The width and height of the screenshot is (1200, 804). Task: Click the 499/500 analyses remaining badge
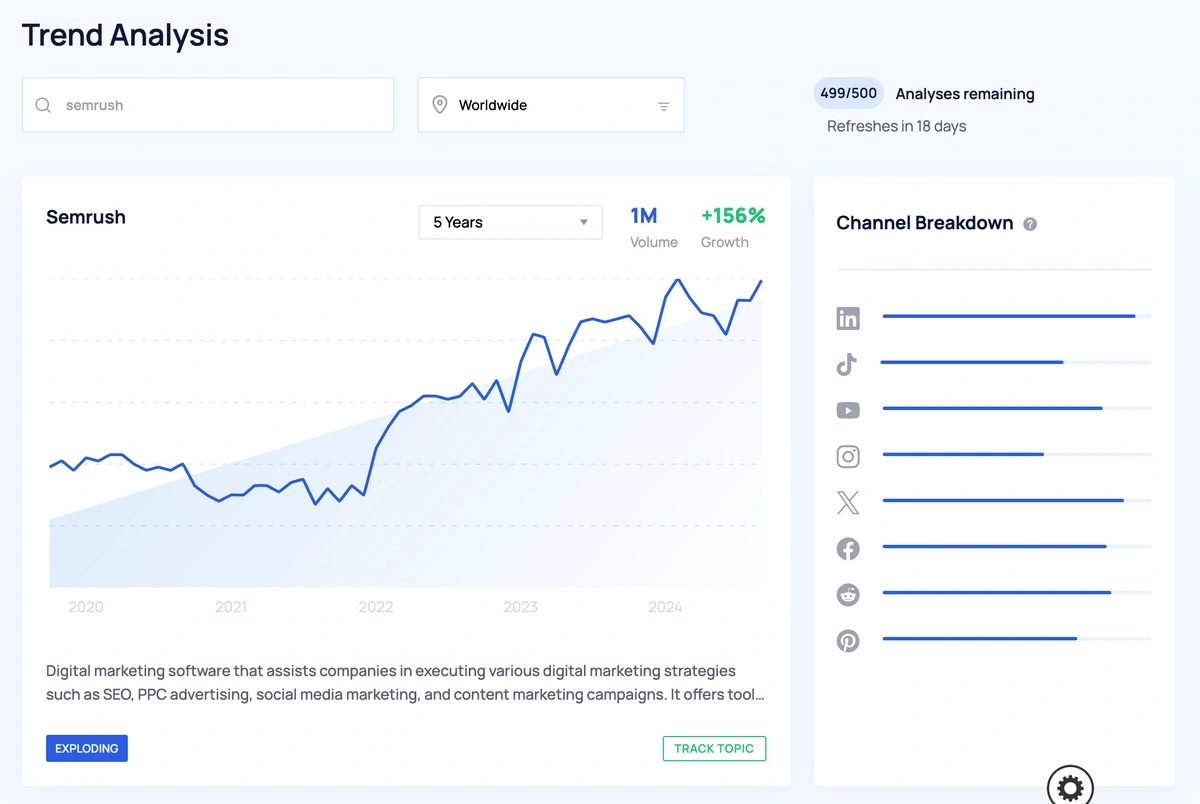pos(848,93)
